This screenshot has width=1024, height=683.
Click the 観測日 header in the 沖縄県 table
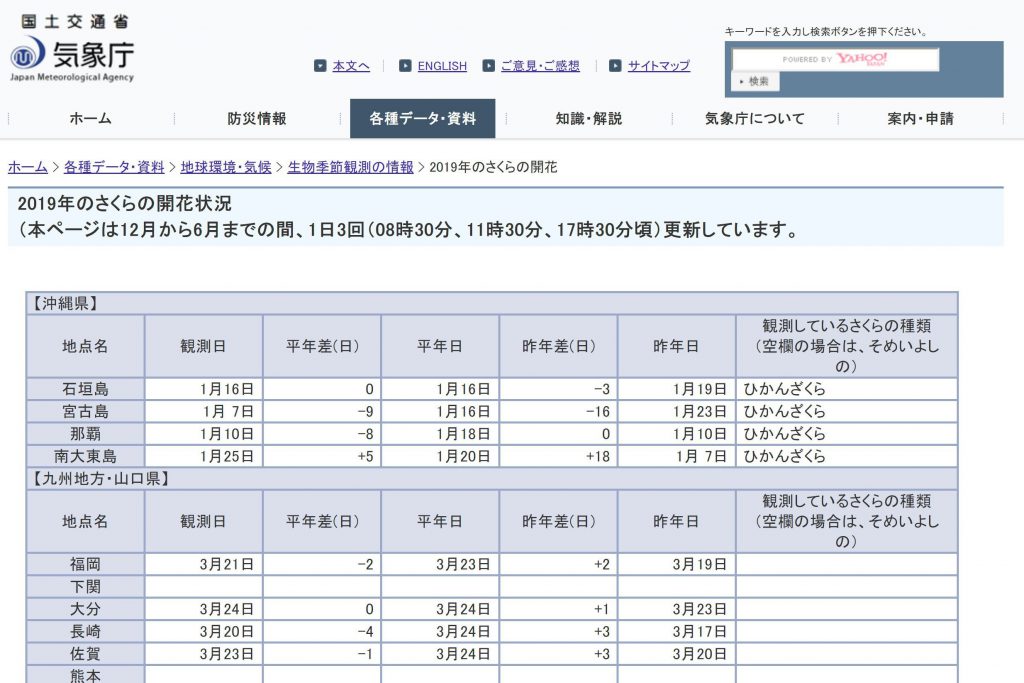[x=203, y=346]
